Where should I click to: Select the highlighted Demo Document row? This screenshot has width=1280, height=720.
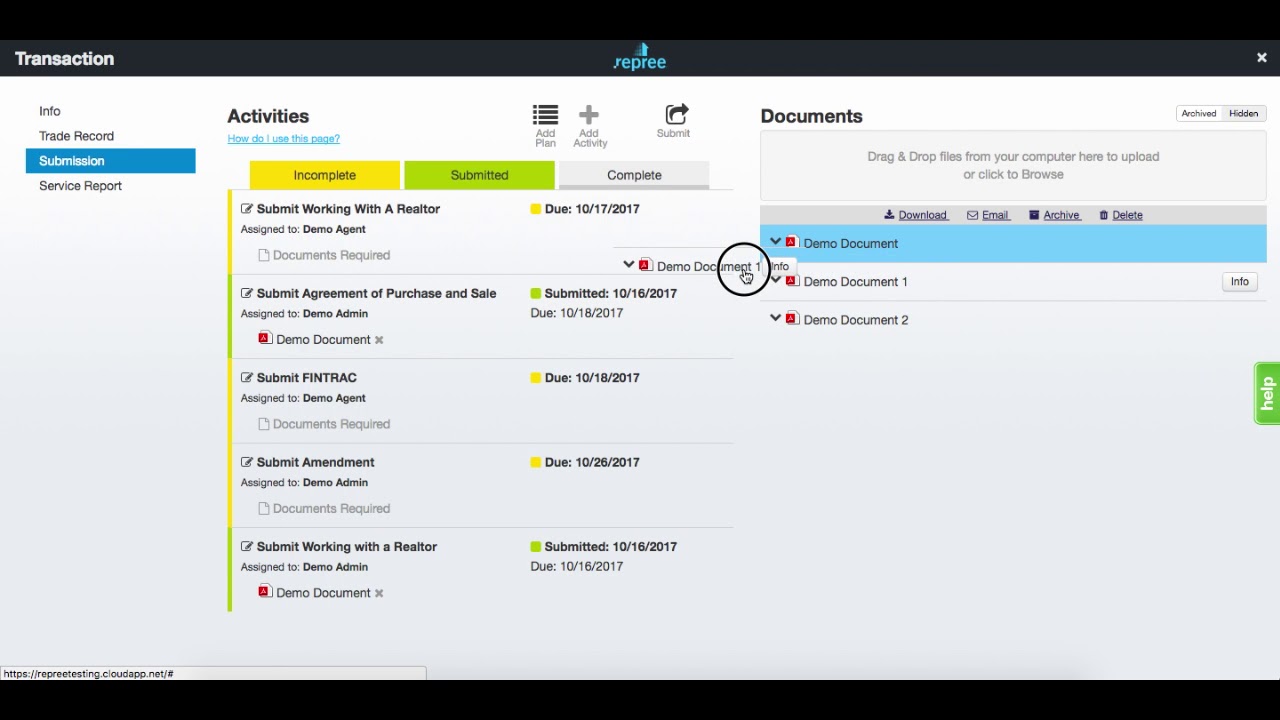(1013, 244)
